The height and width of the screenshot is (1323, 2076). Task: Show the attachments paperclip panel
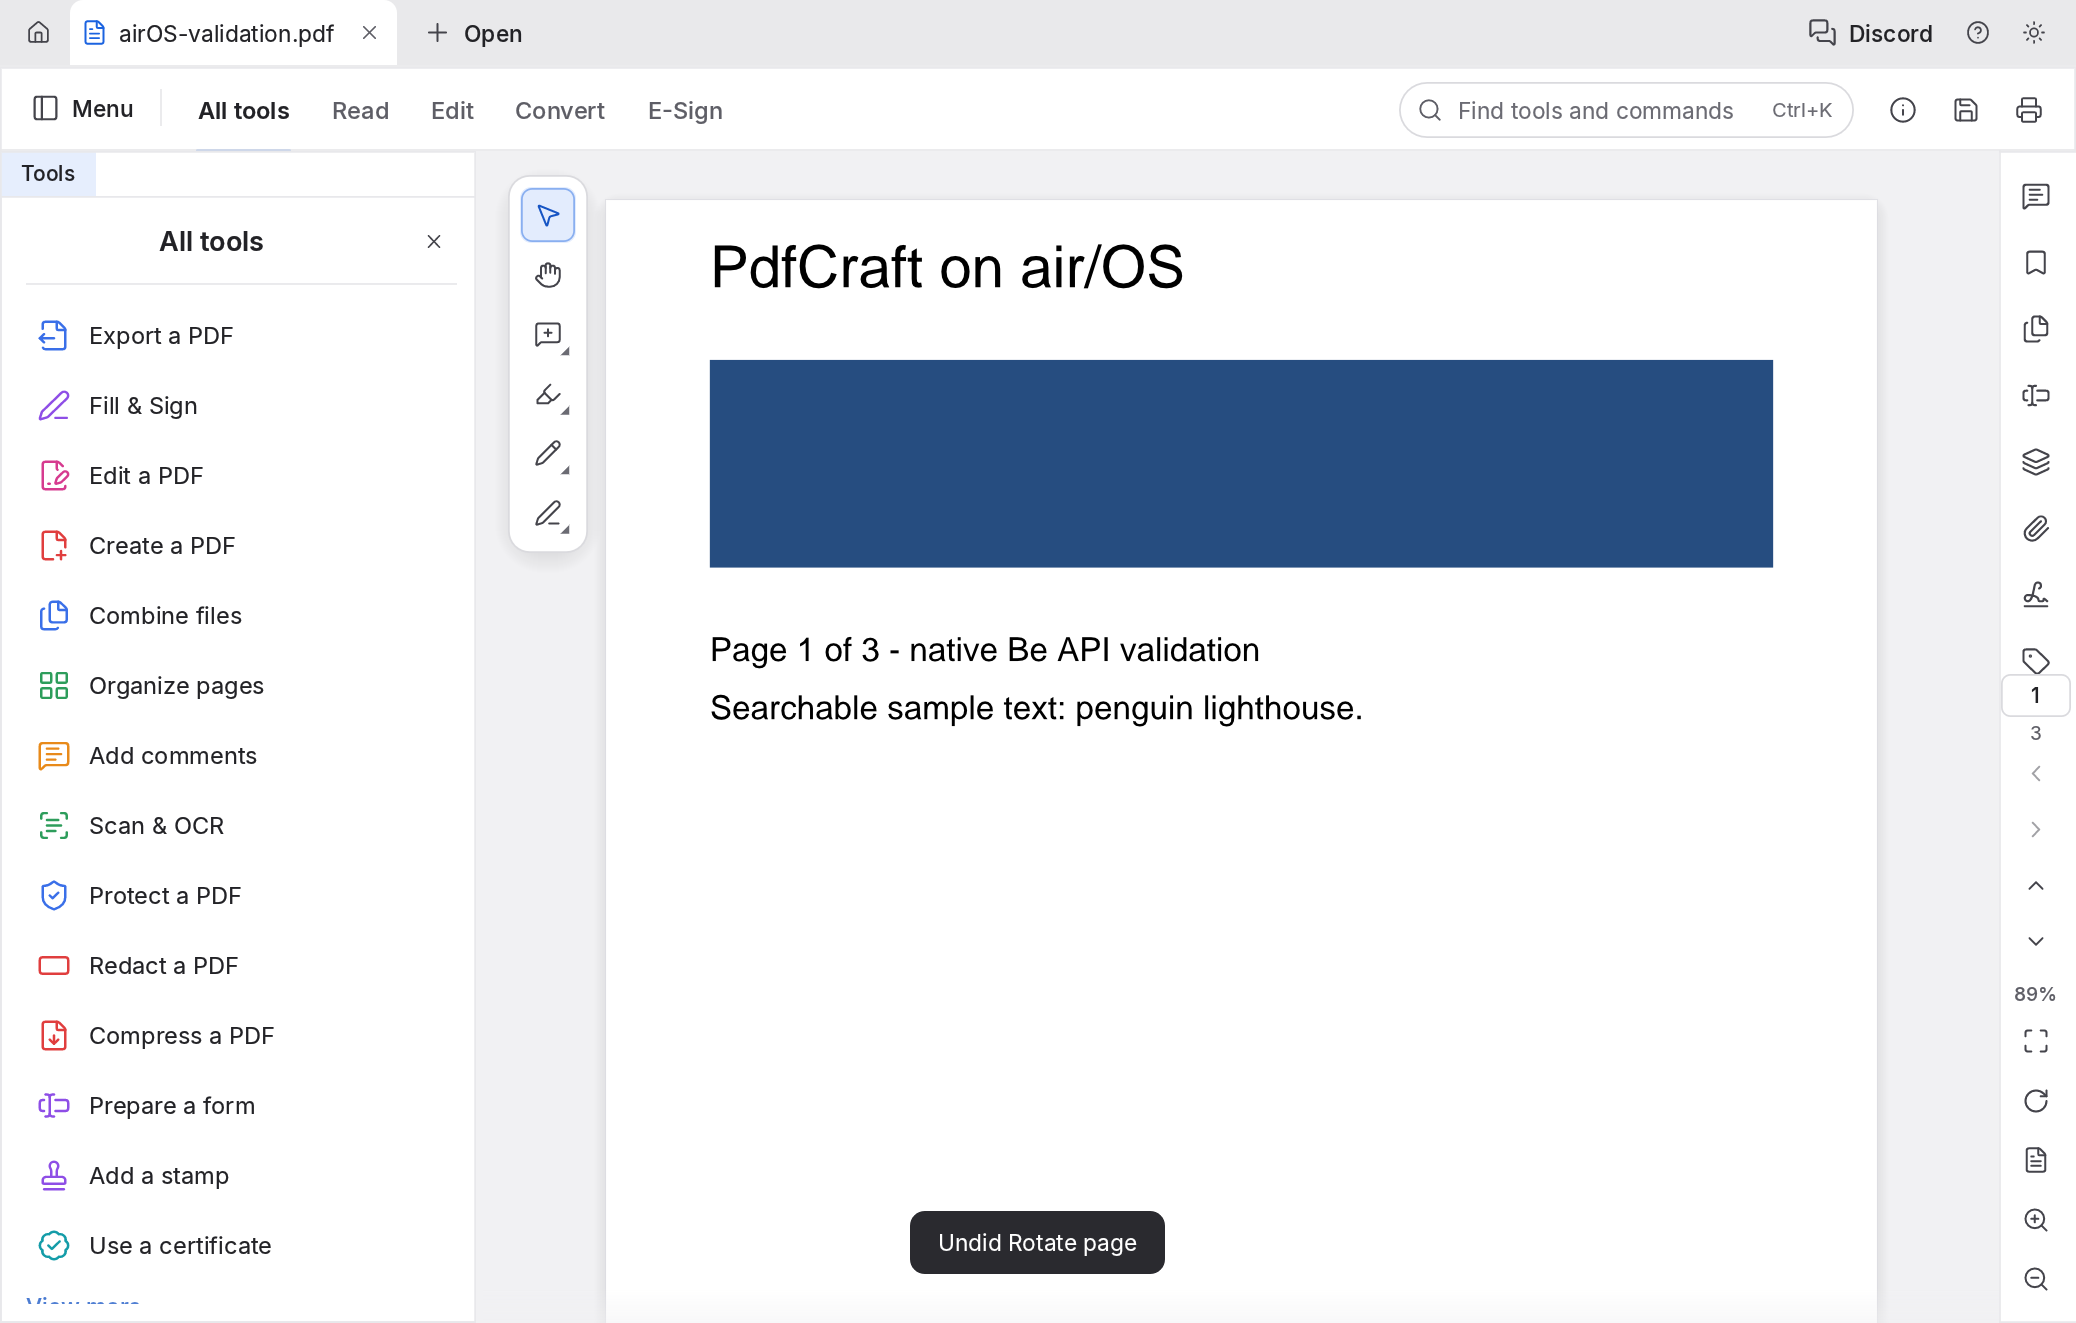pos(2035,529)
